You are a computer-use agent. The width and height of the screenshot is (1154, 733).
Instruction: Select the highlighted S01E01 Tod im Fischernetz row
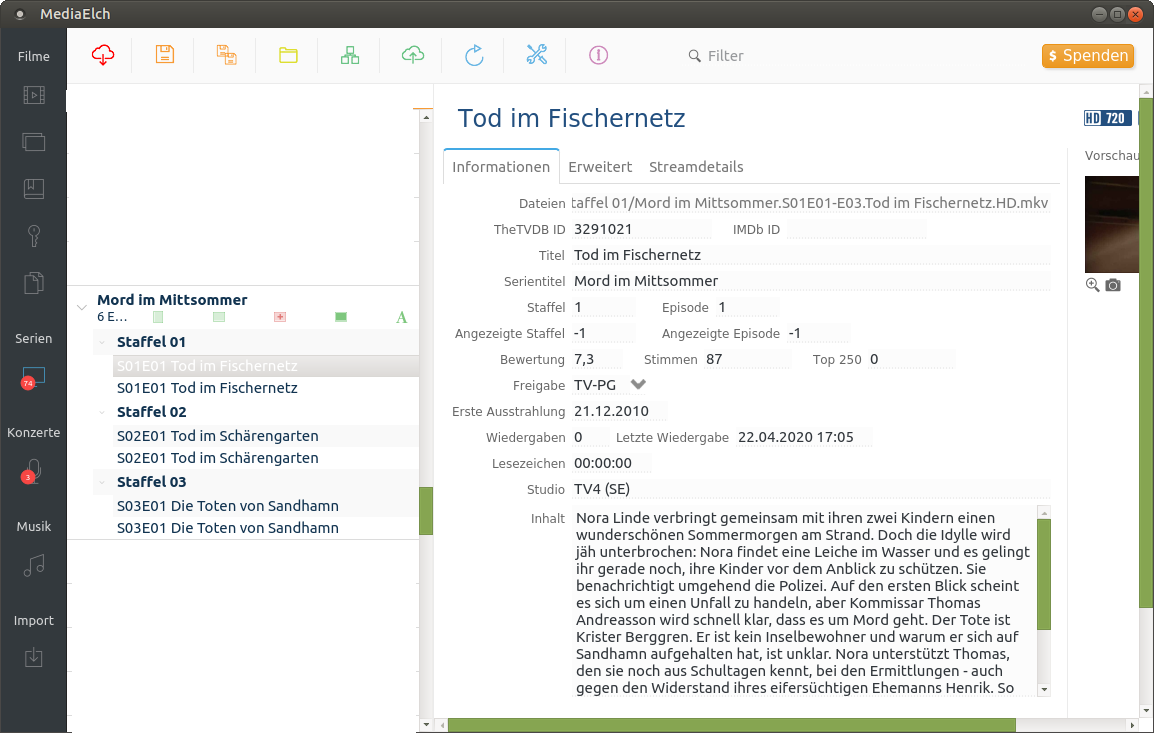coord(266,366)
